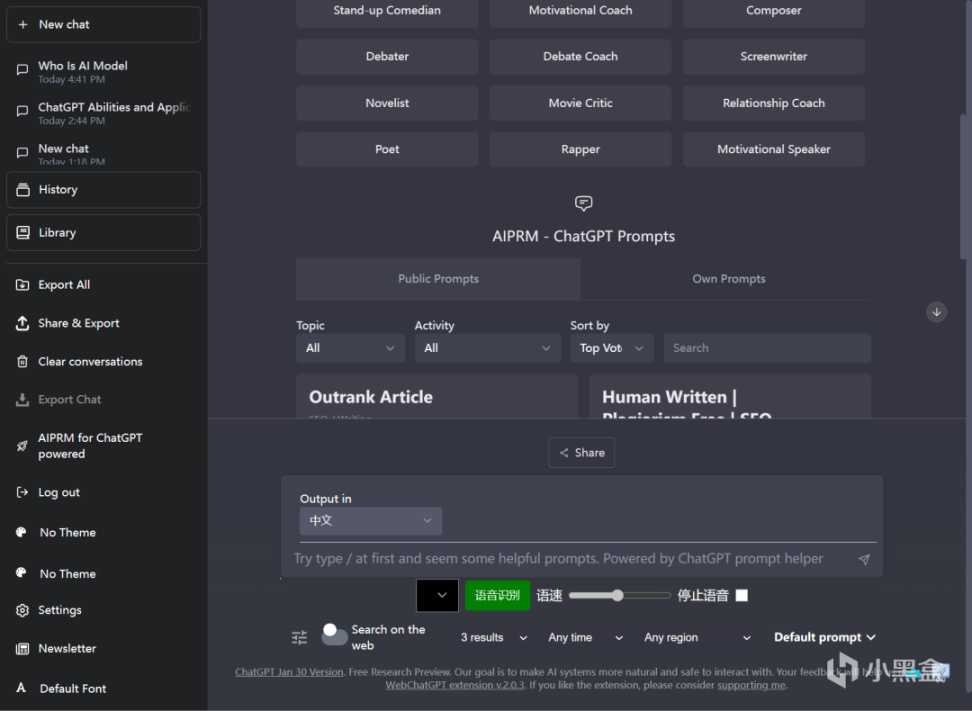This screenshot has height=711, width=972.
Task: Click the first No Theme palette icon
Action: coord(21,532)
